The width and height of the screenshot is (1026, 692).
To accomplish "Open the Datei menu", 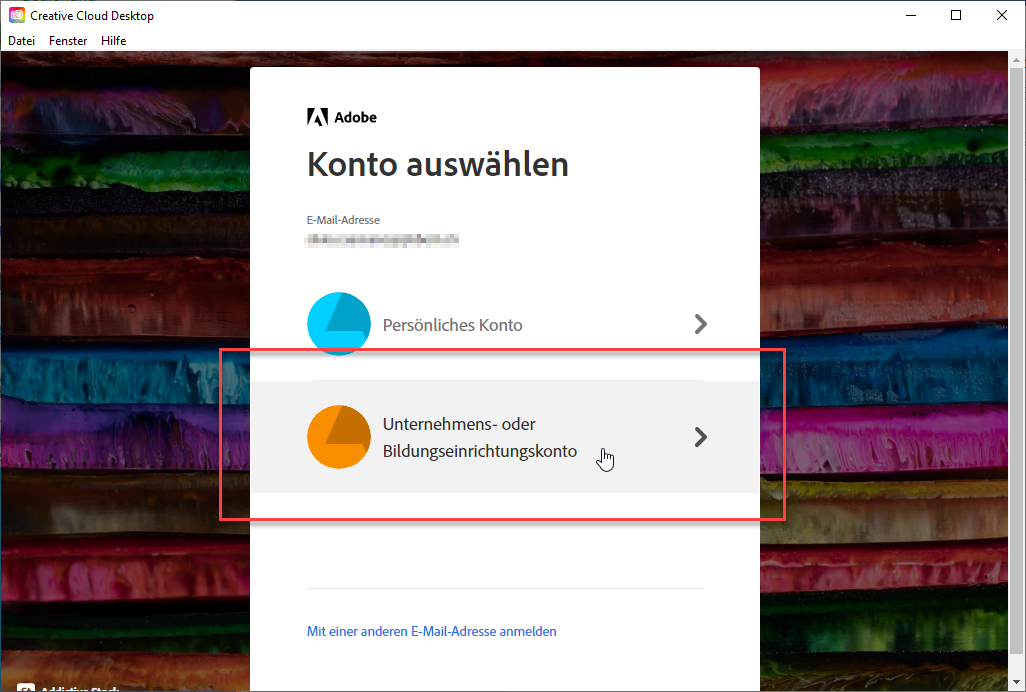I will point(21,41).
